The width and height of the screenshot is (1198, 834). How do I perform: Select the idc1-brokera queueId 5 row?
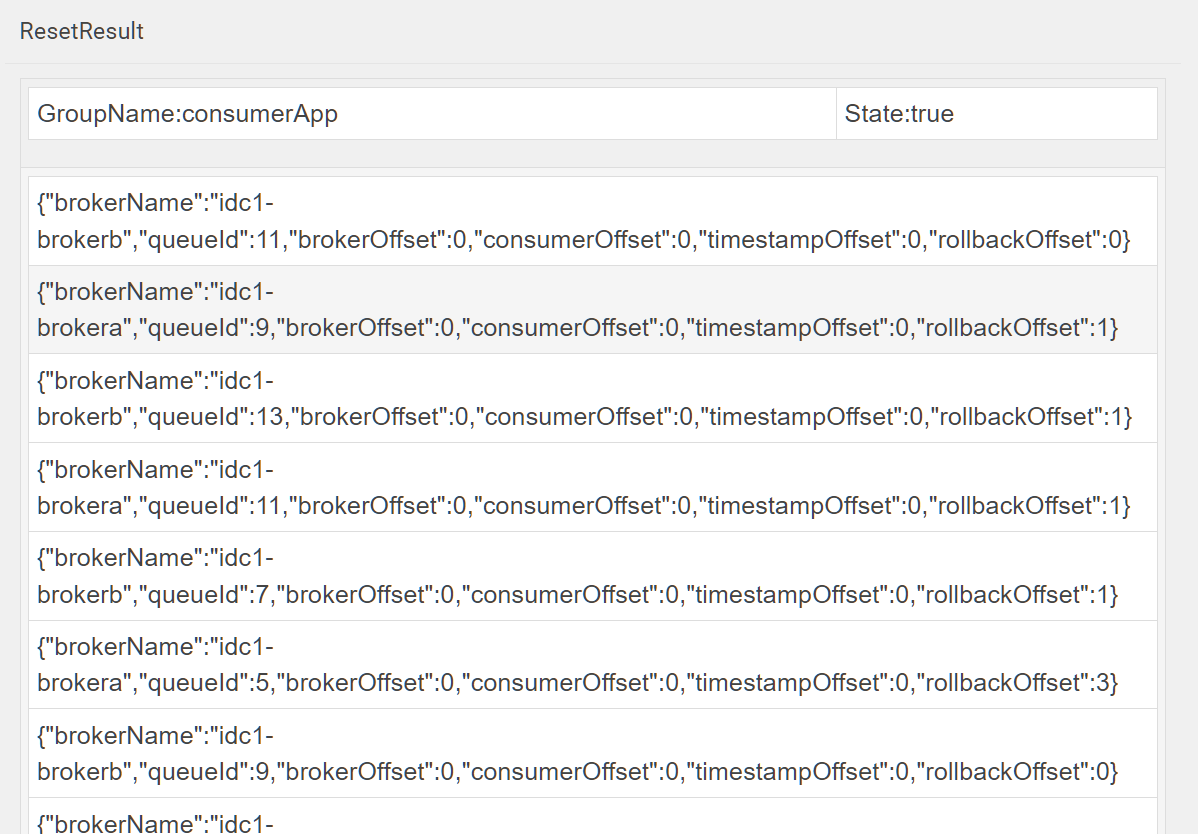coord(592,665)
